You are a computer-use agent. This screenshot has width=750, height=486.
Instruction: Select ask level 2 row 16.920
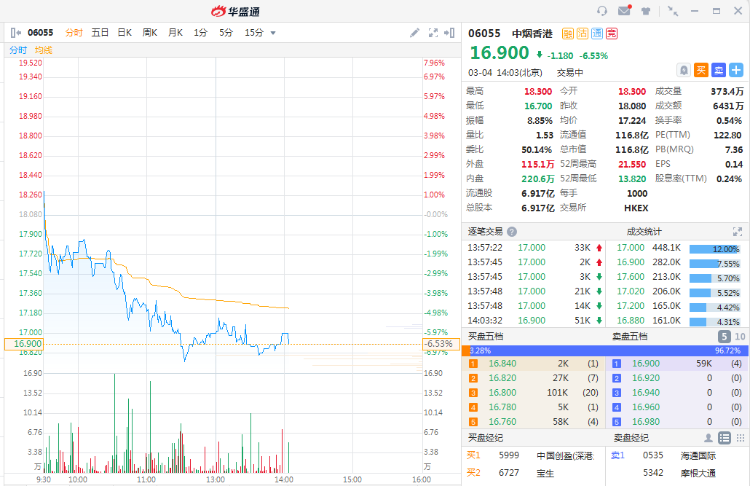[x=678, y=378]
